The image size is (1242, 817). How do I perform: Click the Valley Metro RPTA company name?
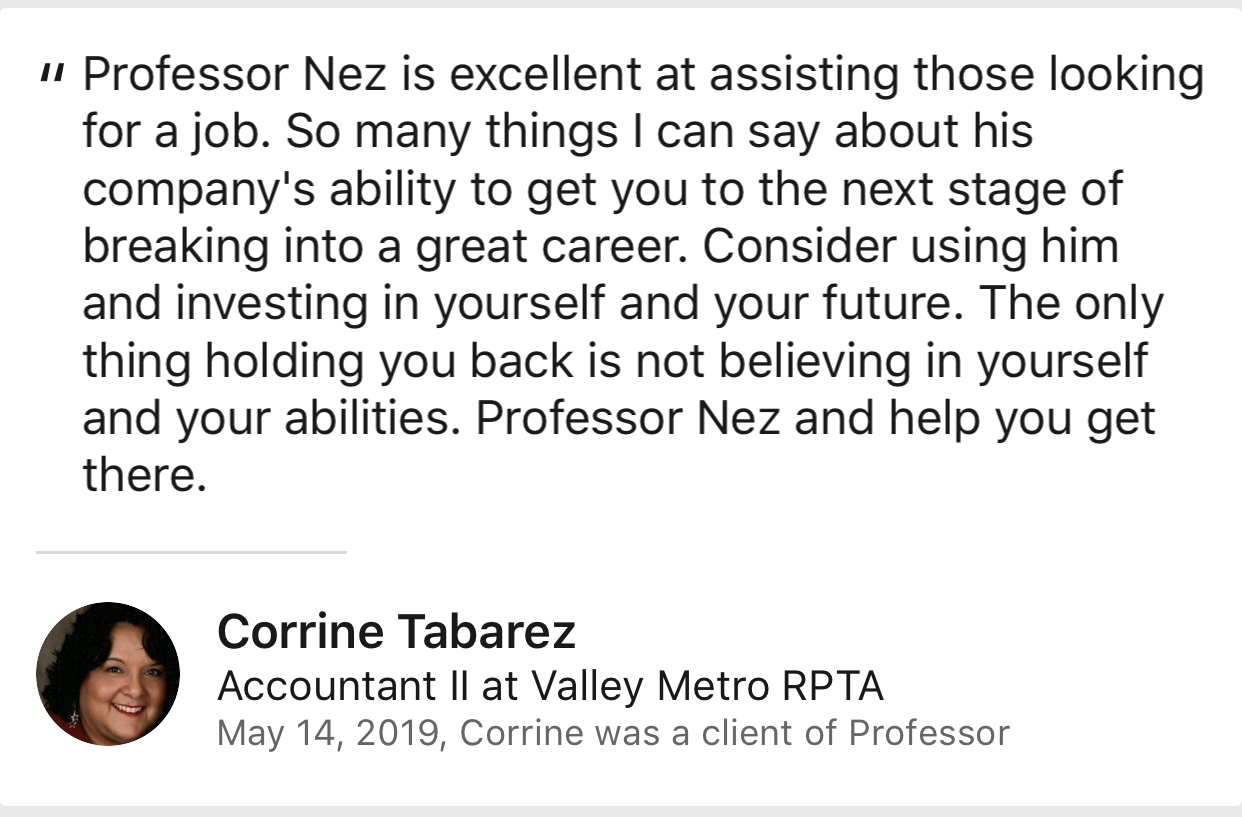point(707,686)
